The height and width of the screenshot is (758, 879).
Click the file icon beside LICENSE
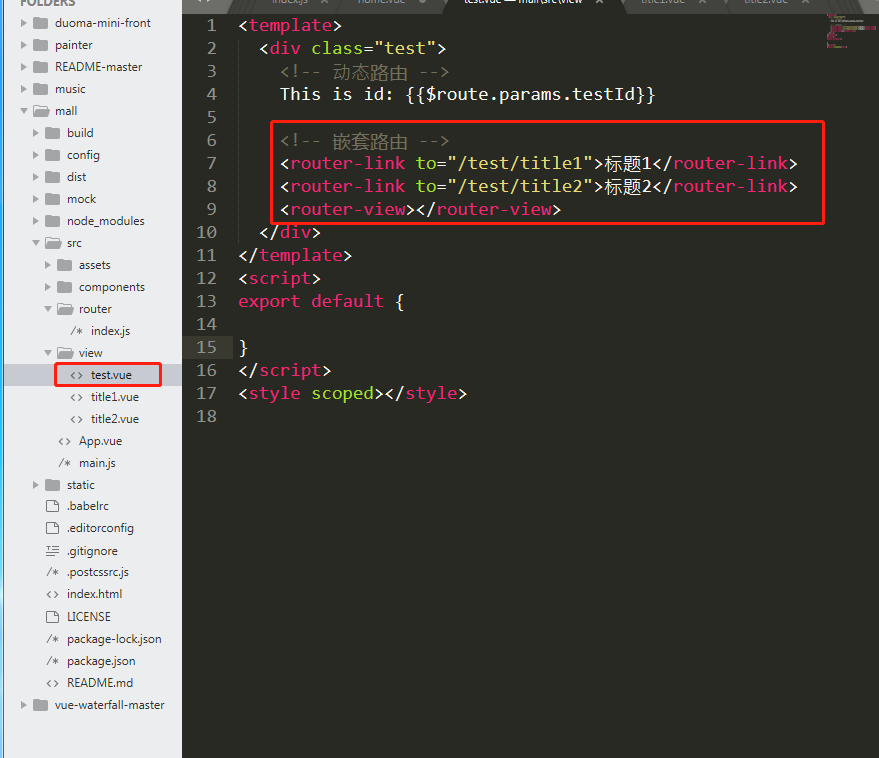52,617
